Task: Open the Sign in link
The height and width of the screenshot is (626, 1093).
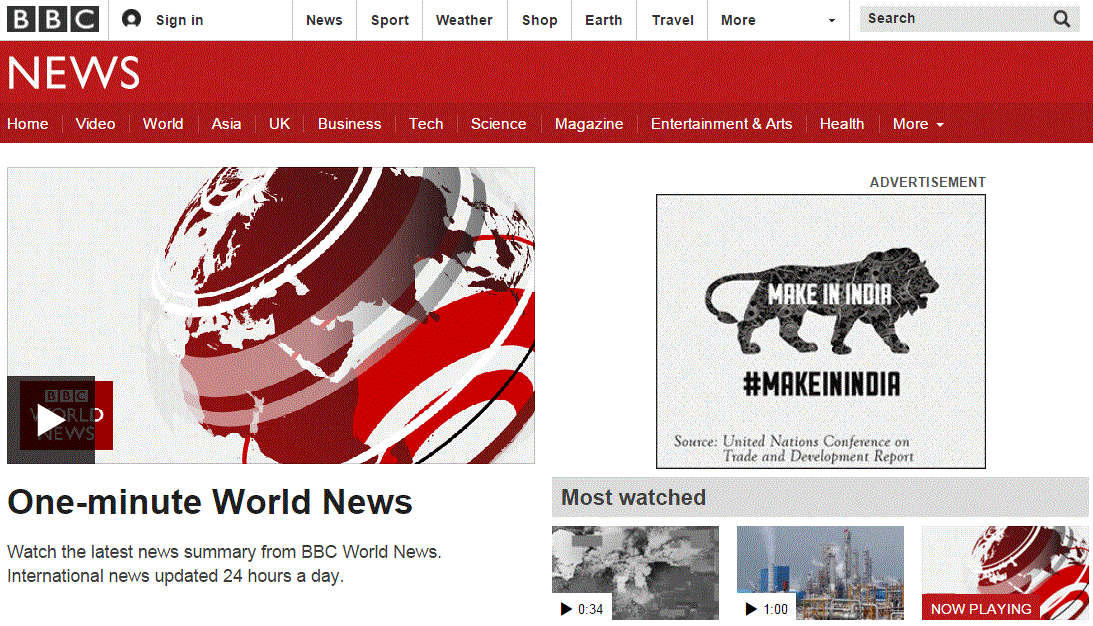Action: click(180, 20)
